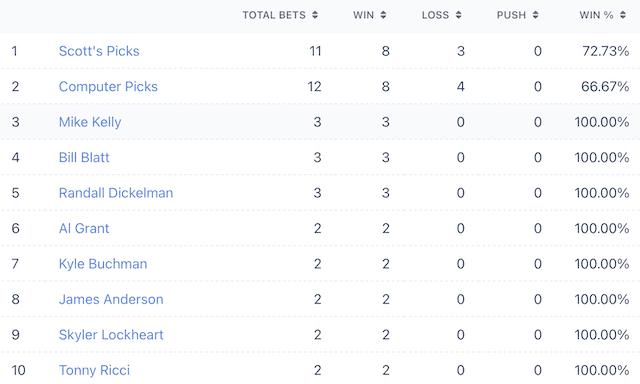Click the Win column sort icon

(x=383, y=15)
